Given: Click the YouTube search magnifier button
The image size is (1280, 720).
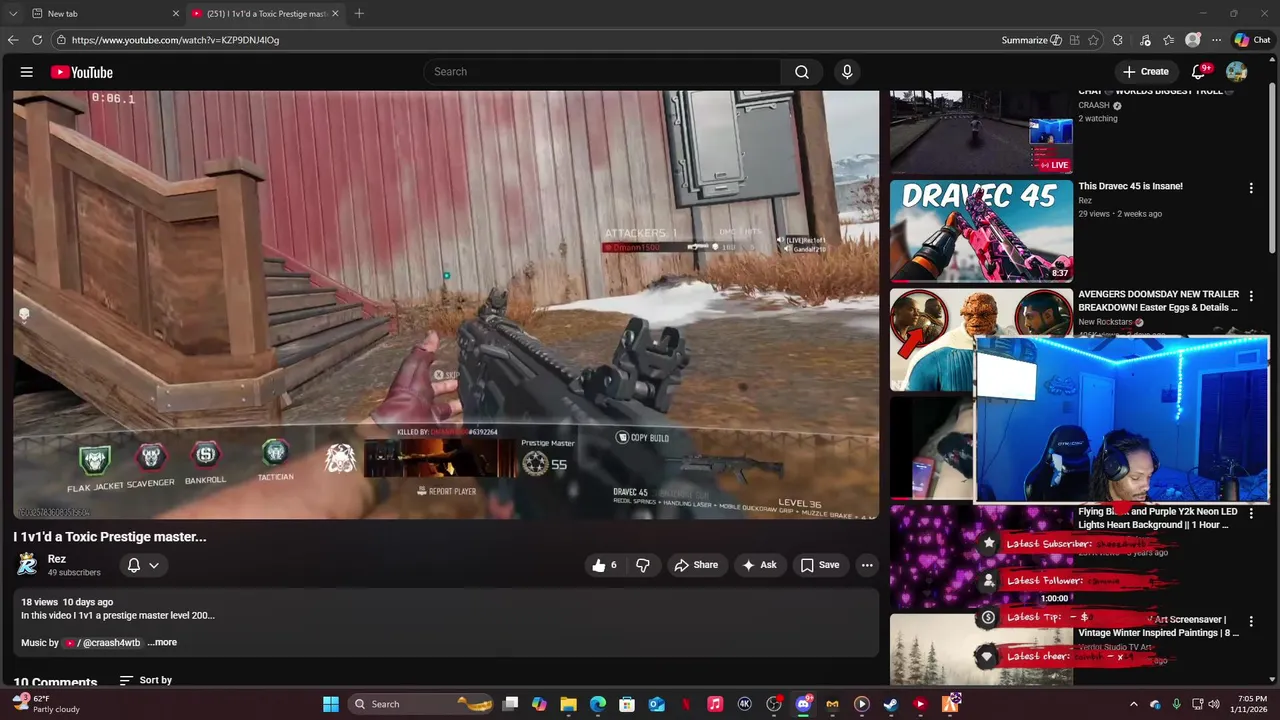Looking at the screenshot, I should coord(801,72).
